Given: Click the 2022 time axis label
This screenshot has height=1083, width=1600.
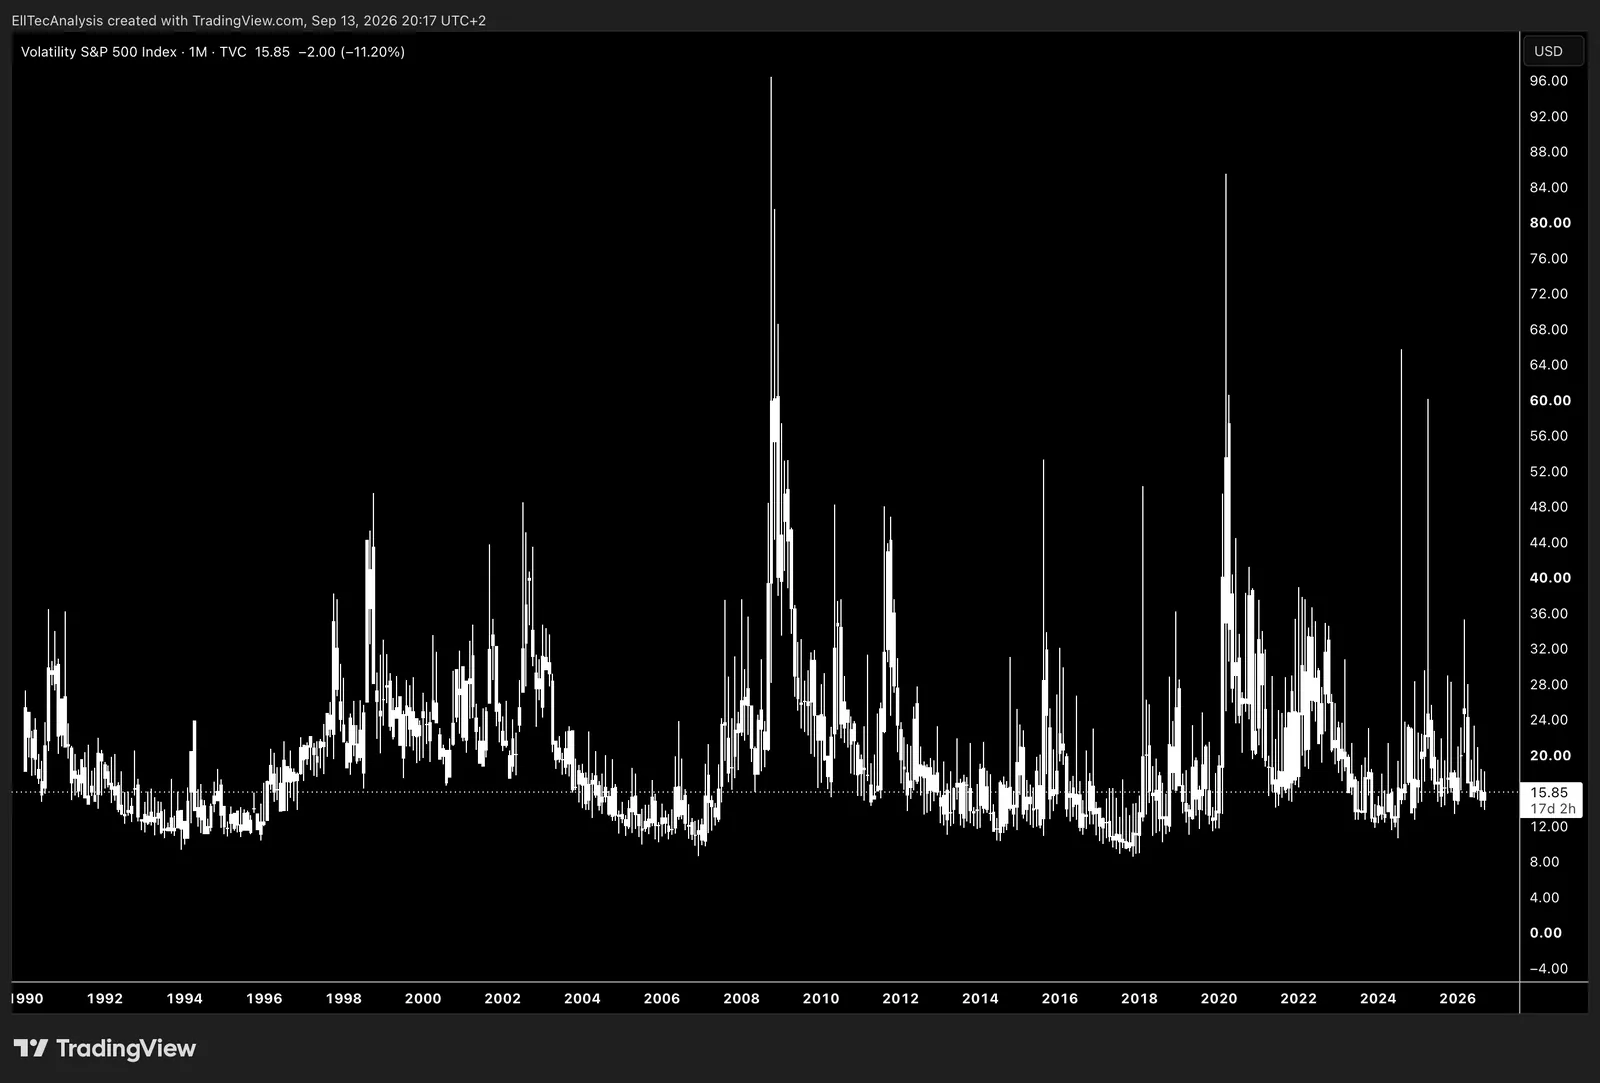Looking at the screenshot, I should 1299,998.
